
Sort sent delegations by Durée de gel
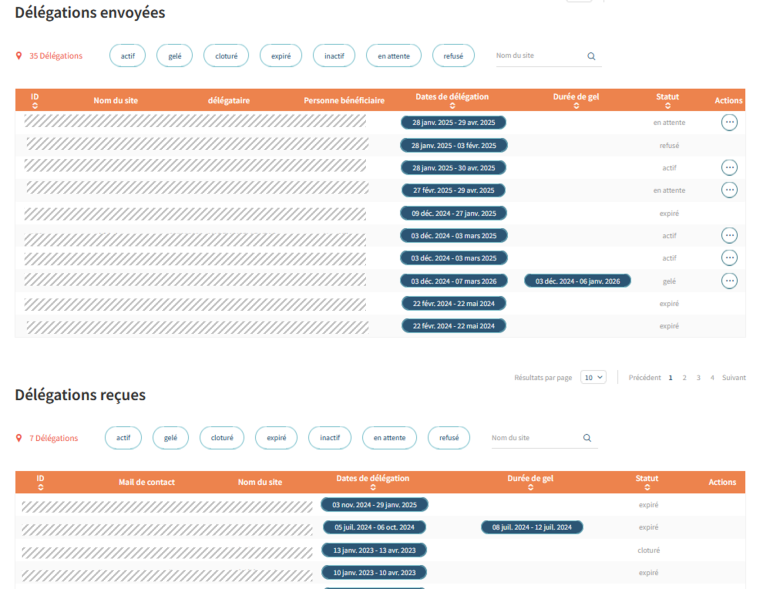coord(576,105)
